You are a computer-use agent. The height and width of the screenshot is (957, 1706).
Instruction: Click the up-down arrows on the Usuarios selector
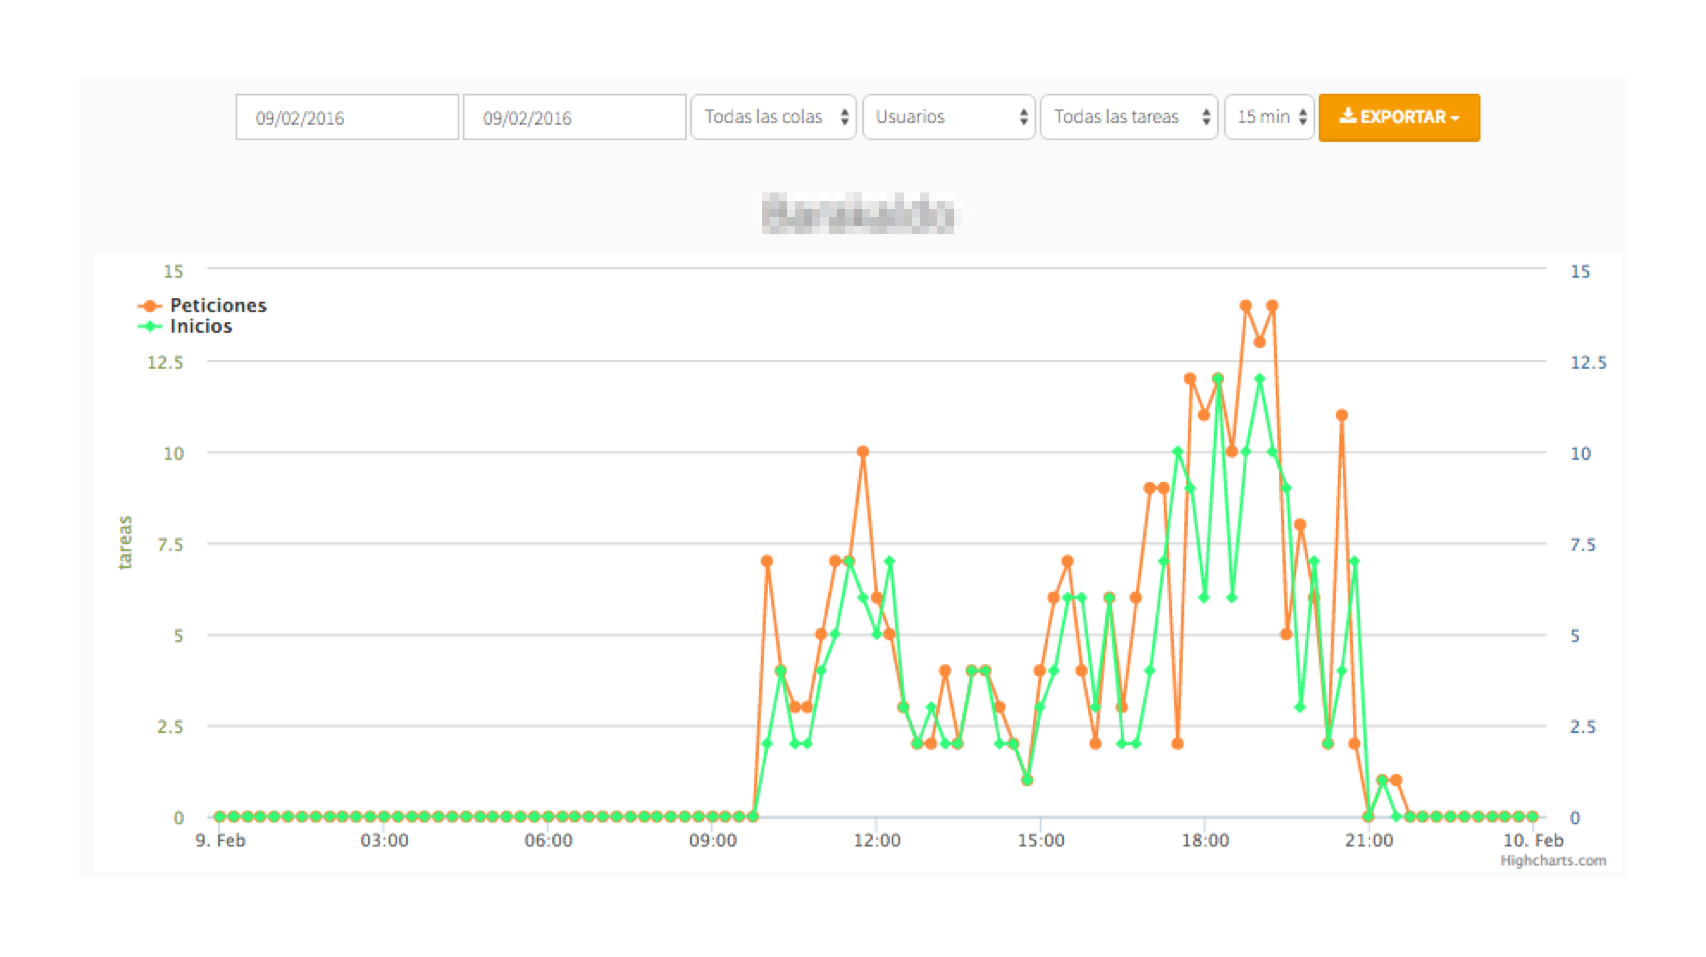tap(1023, 117)
